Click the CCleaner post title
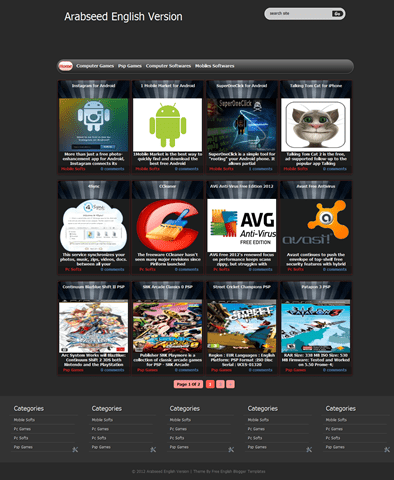Viewport: 394px width, 480px height. tap(168, 186)
